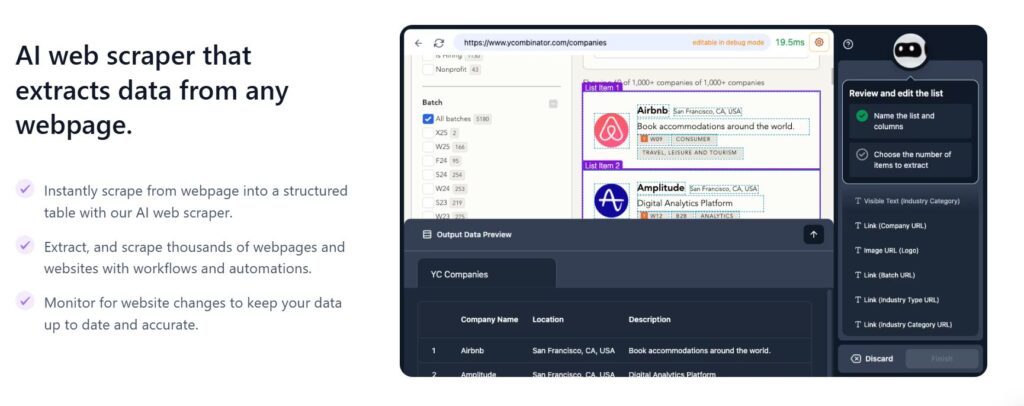Tick the Nonprofit filter checkbox

click(x=428, y=70)
